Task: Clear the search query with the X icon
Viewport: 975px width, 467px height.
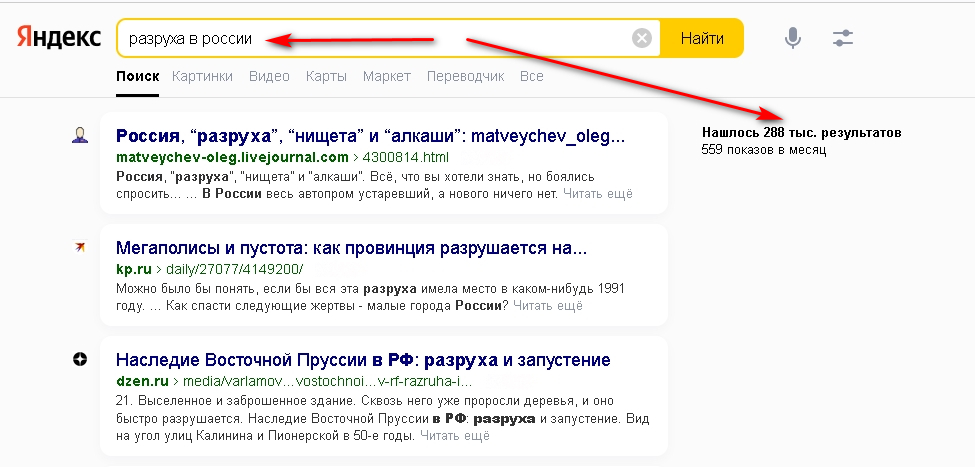Action: click(642, 39)
